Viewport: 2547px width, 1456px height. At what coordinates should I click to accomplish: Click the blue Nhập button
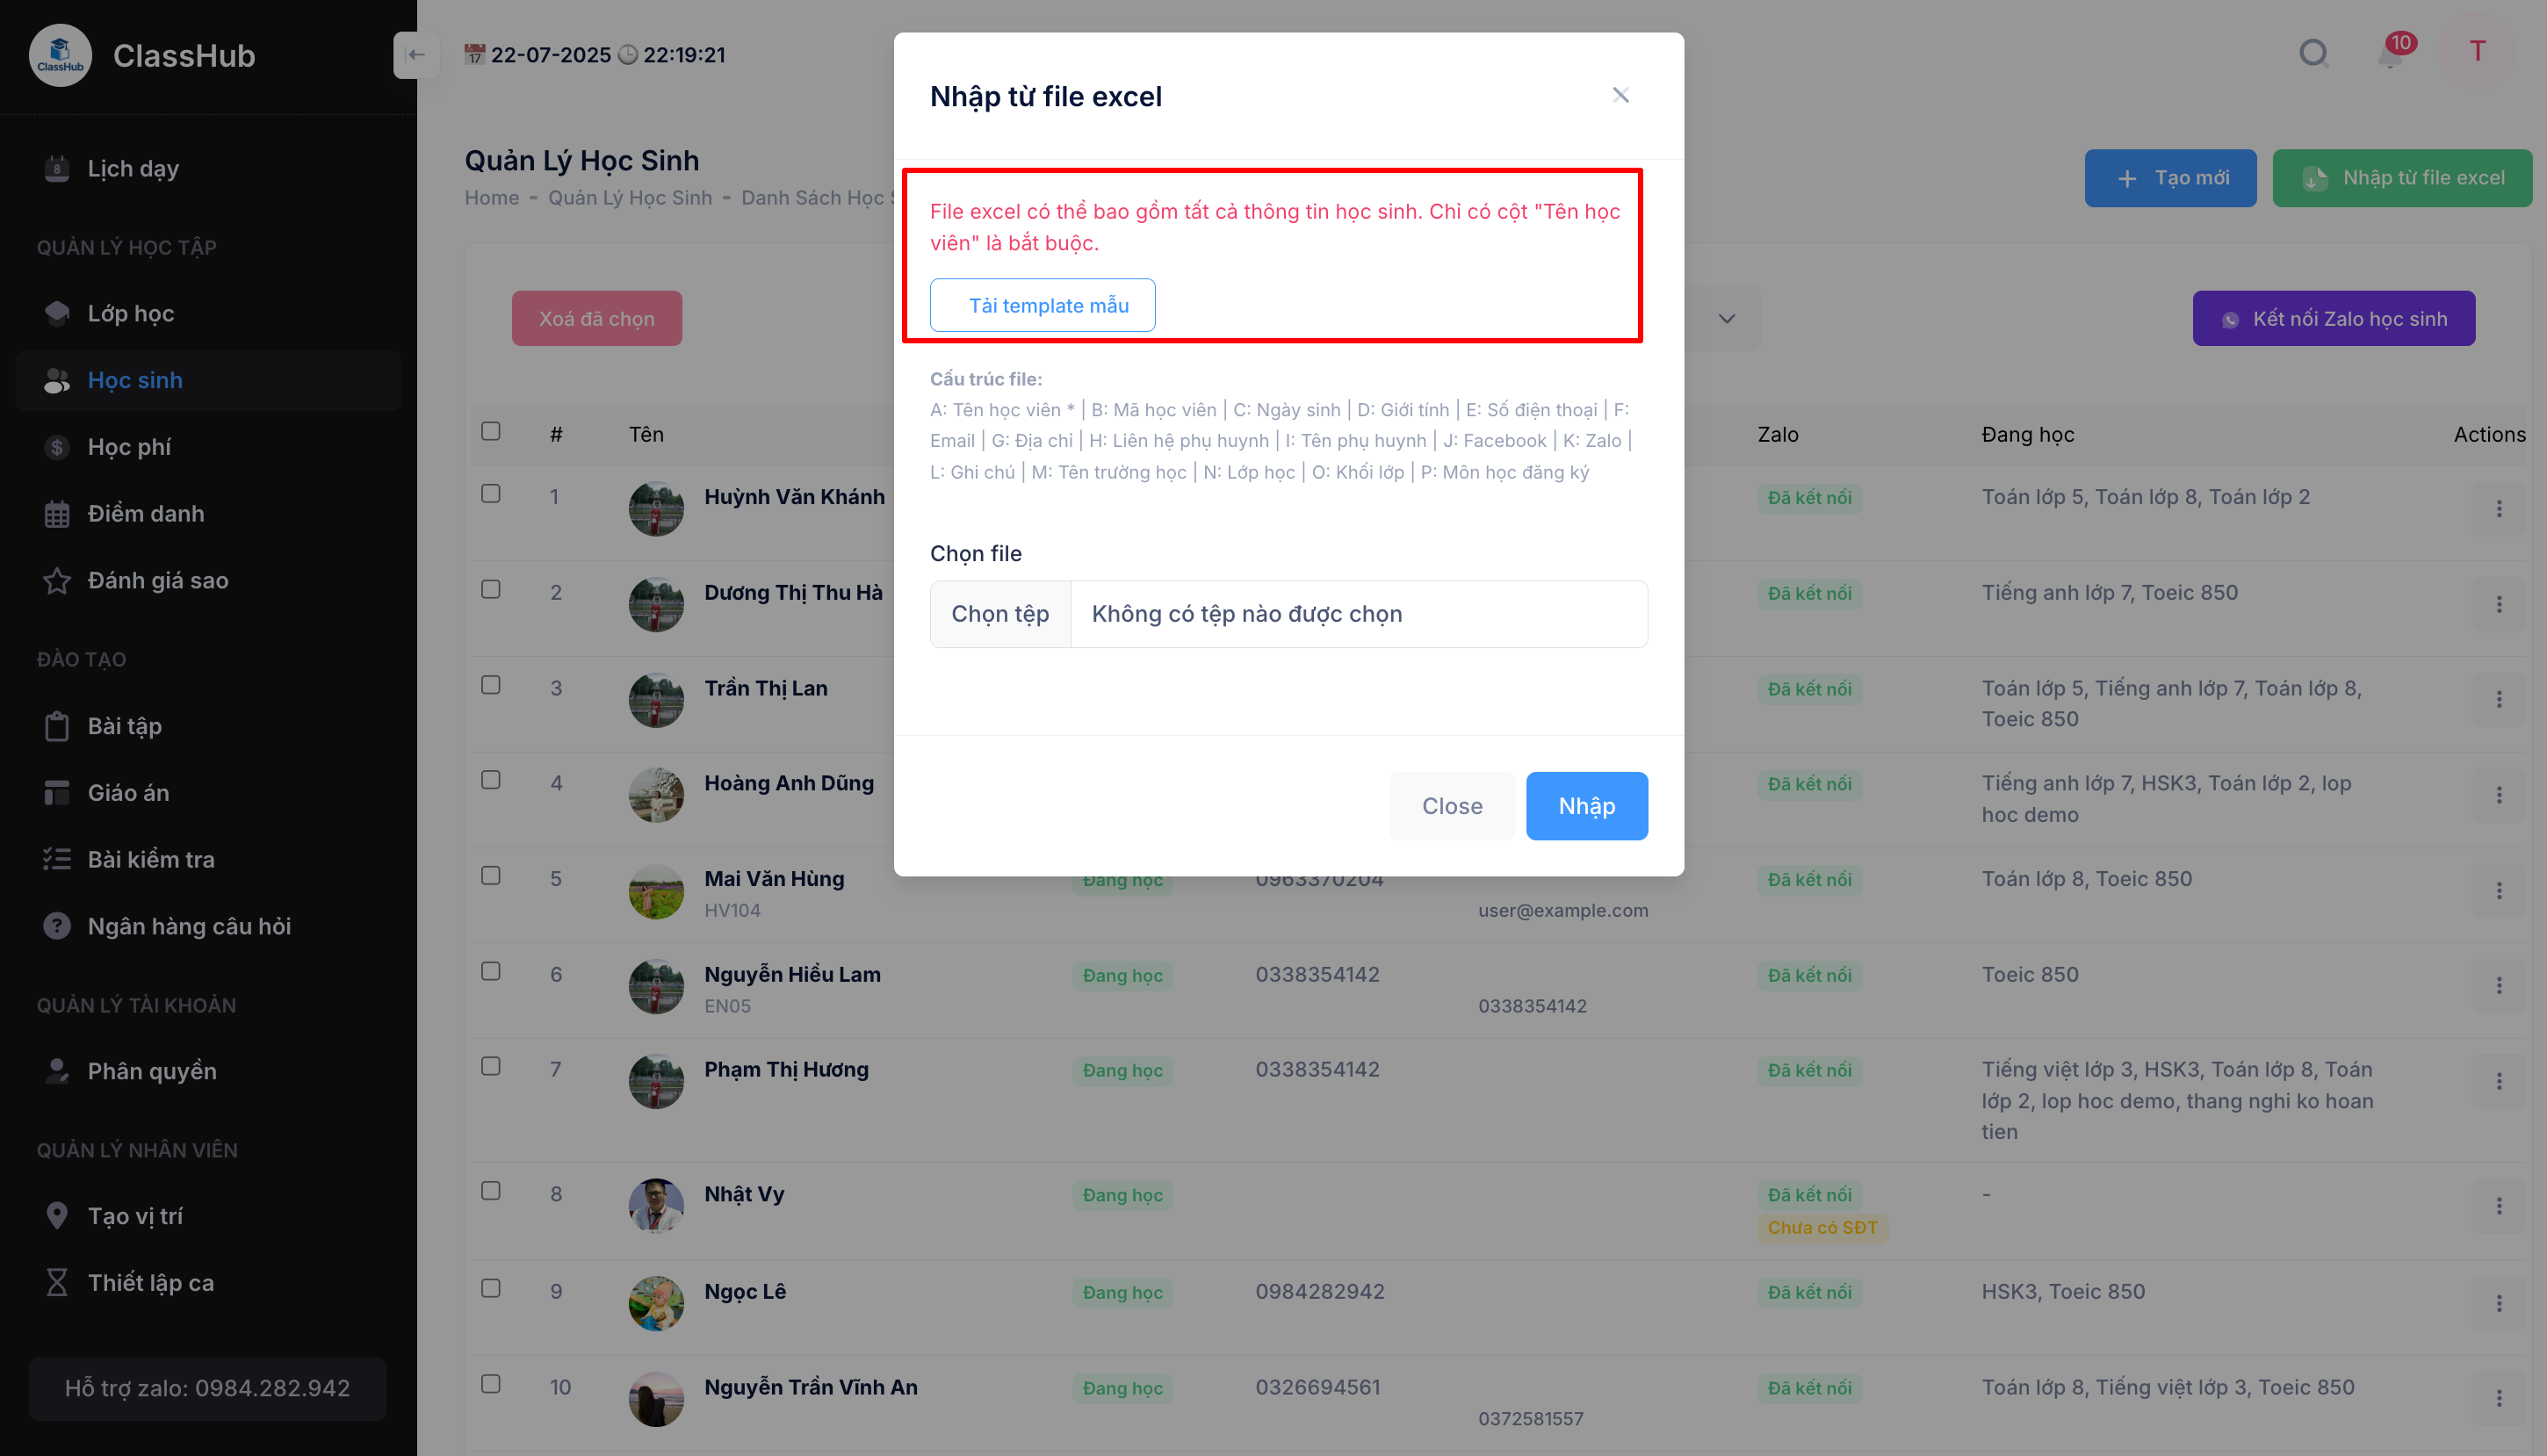1587,806
